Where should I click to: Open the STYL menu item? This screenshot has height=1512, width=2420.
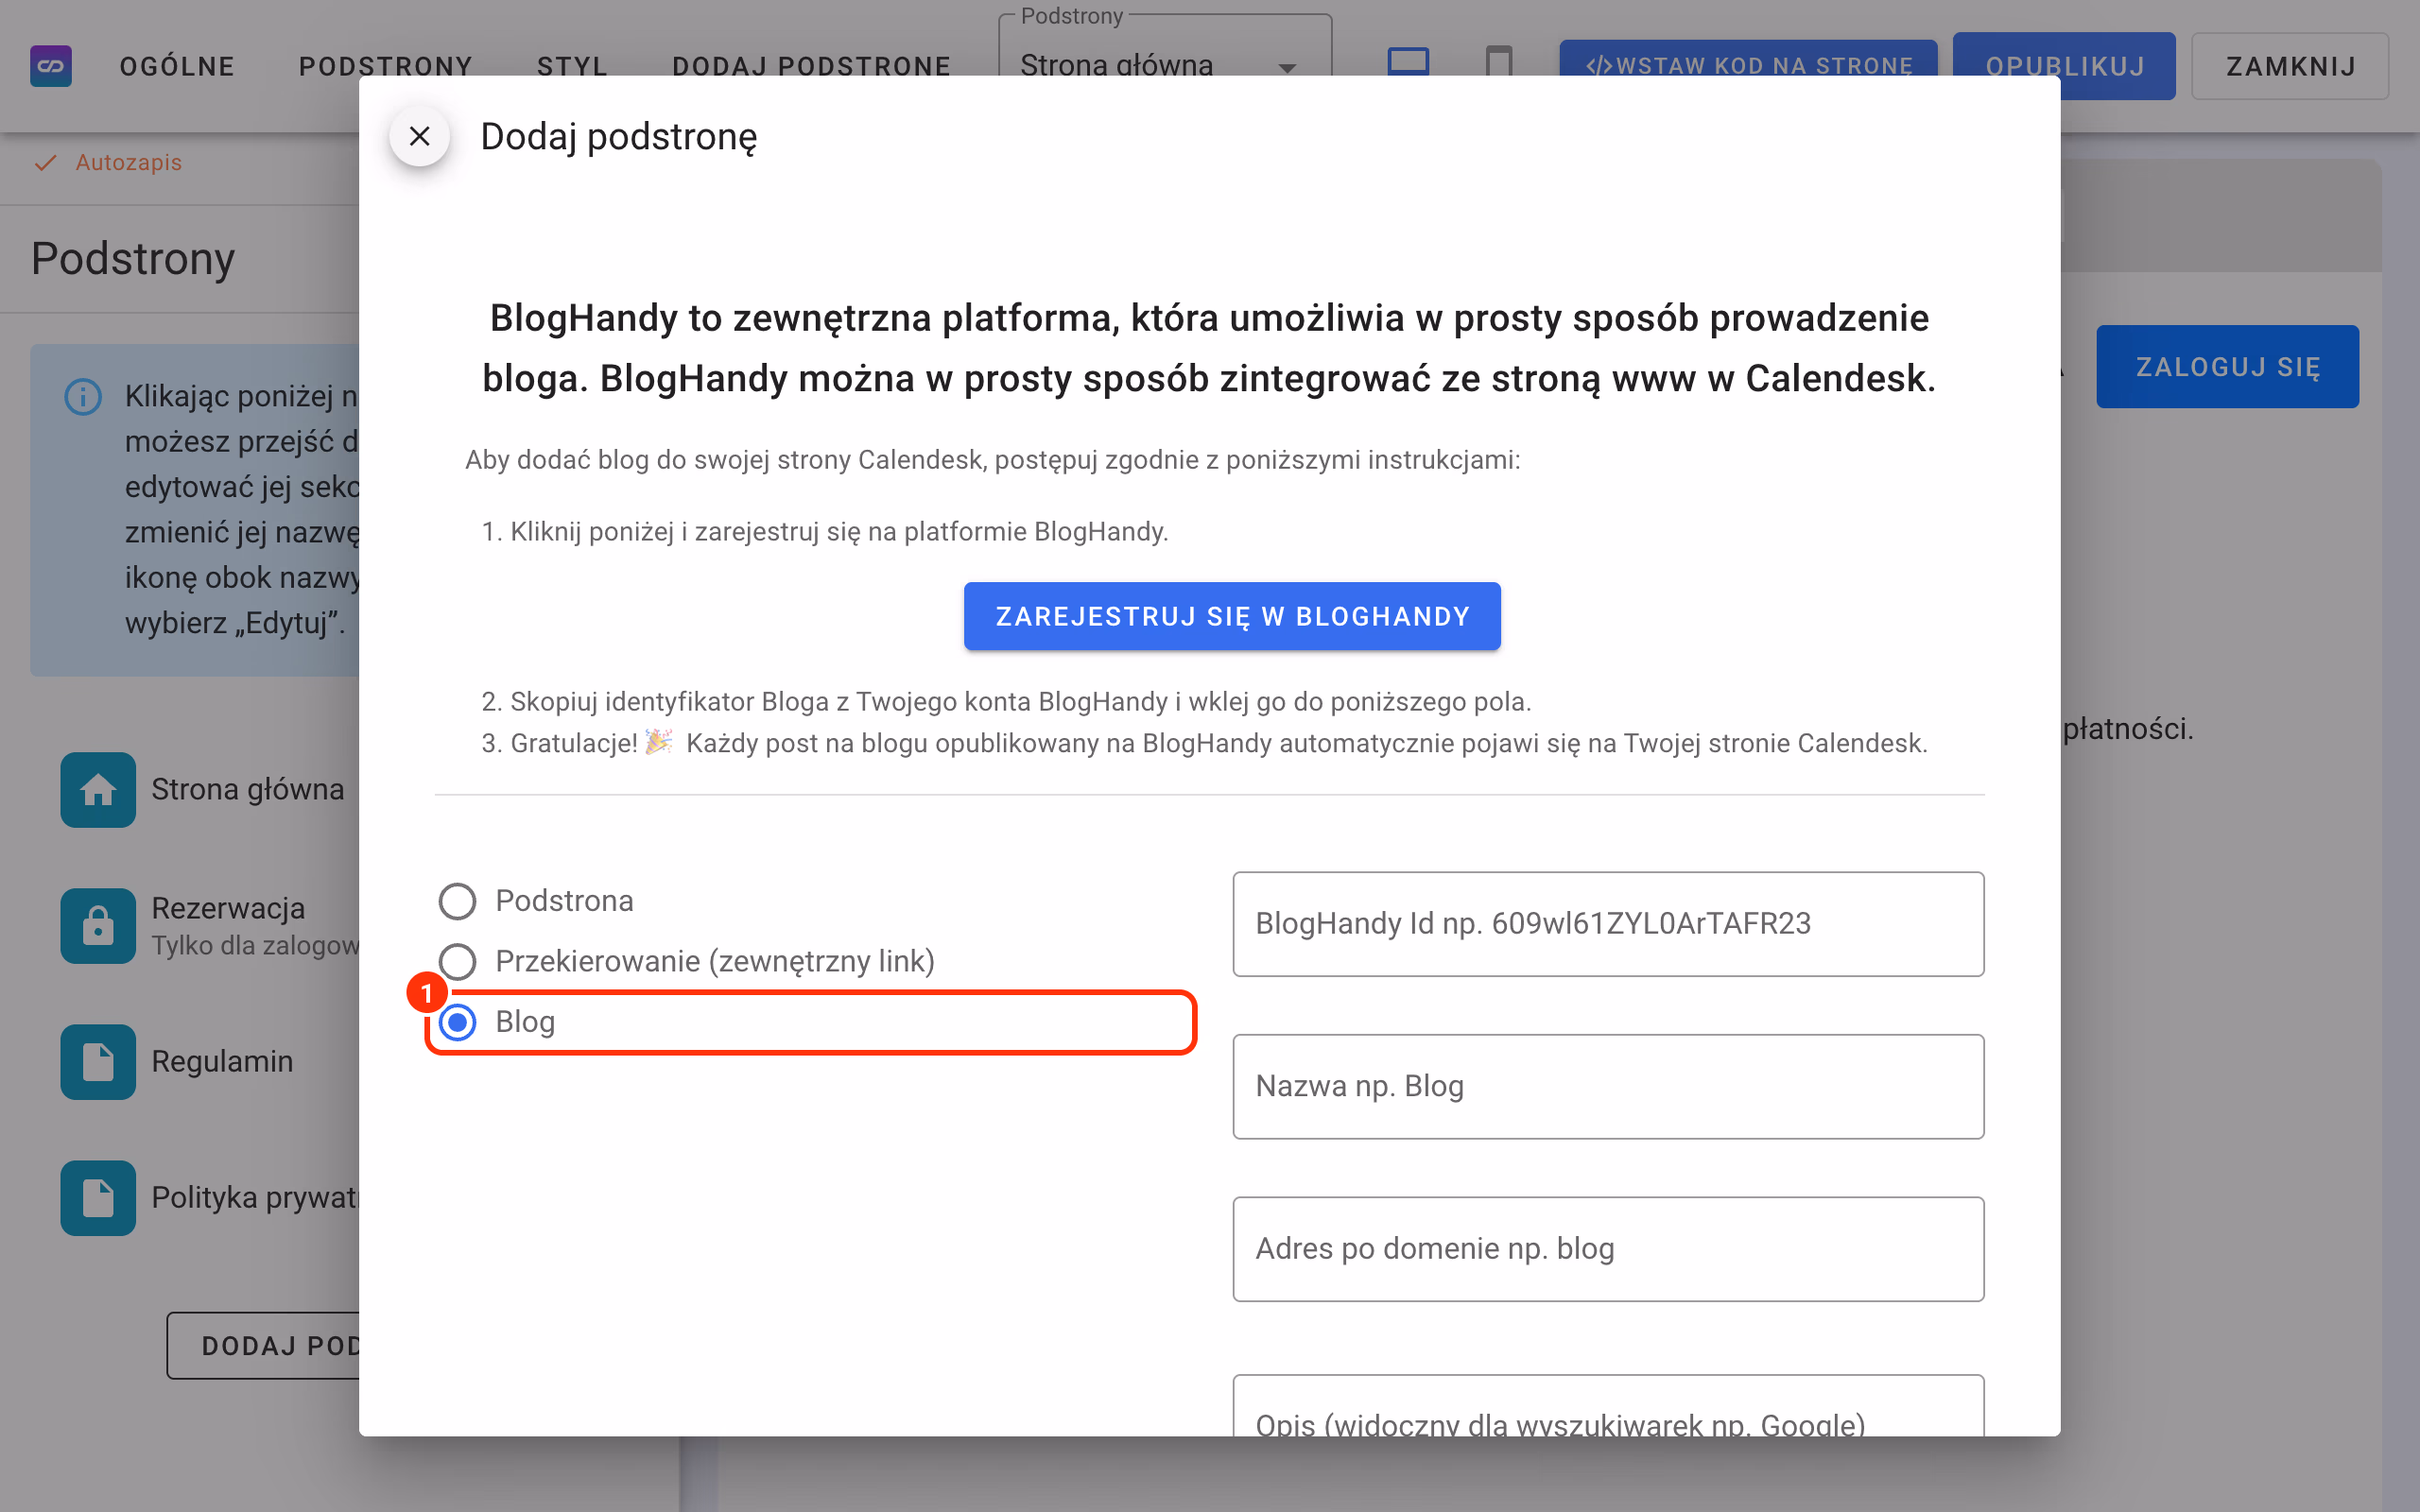[x=572, y=66]
